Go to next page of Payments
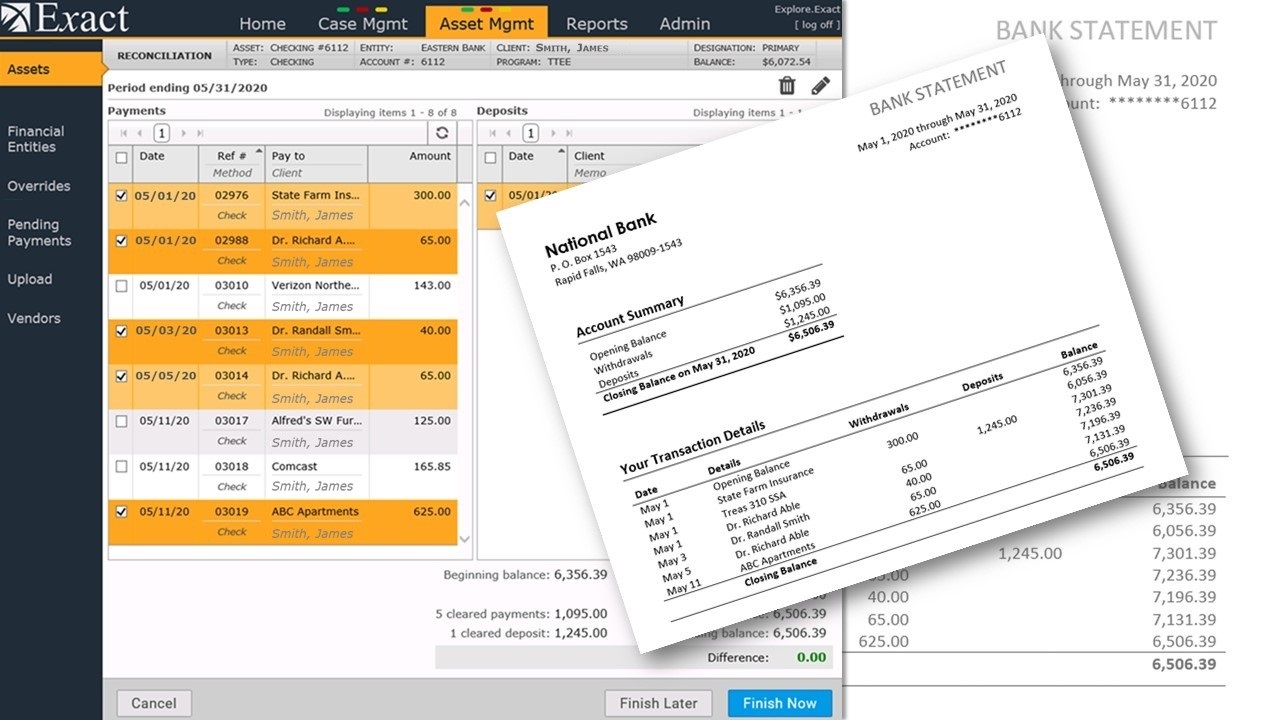1280x720 pixels. pos(184,133)
